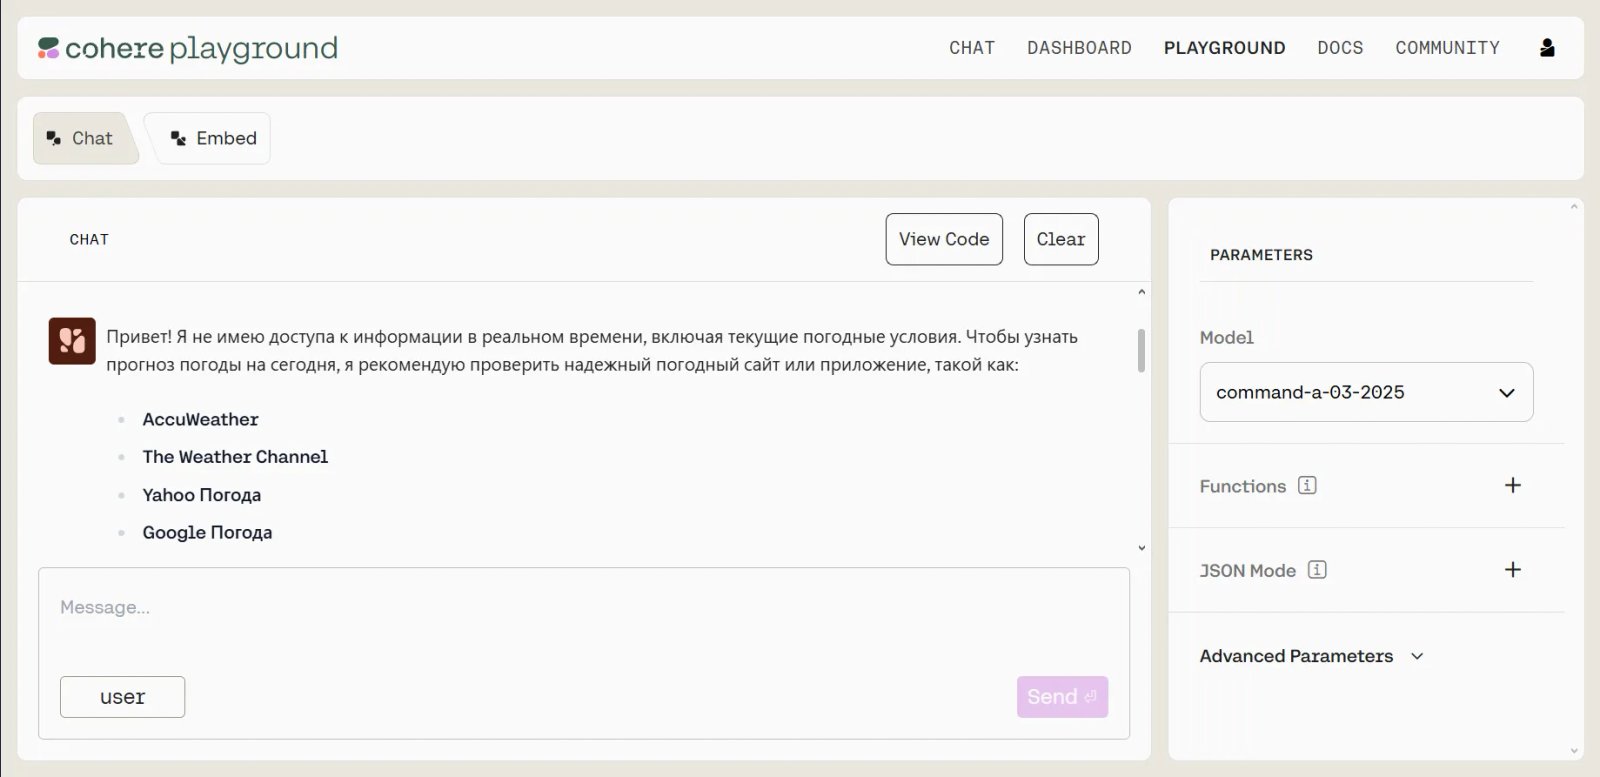Go to DASHBOARD in the top navigation
The image size is (1600, 777).
[1079, 48]
